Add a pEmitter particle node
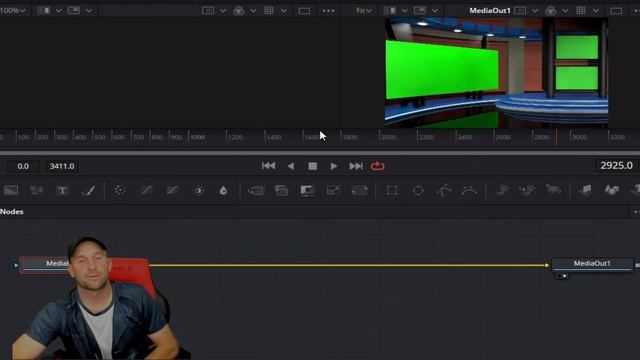 pos(502,190)
